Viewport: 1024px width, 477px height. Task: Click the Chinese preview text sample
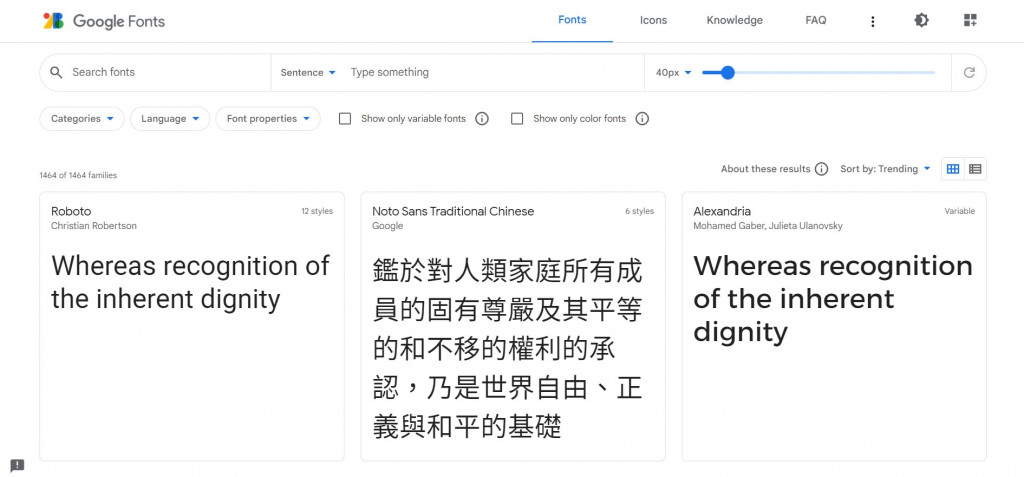point(508,348)
